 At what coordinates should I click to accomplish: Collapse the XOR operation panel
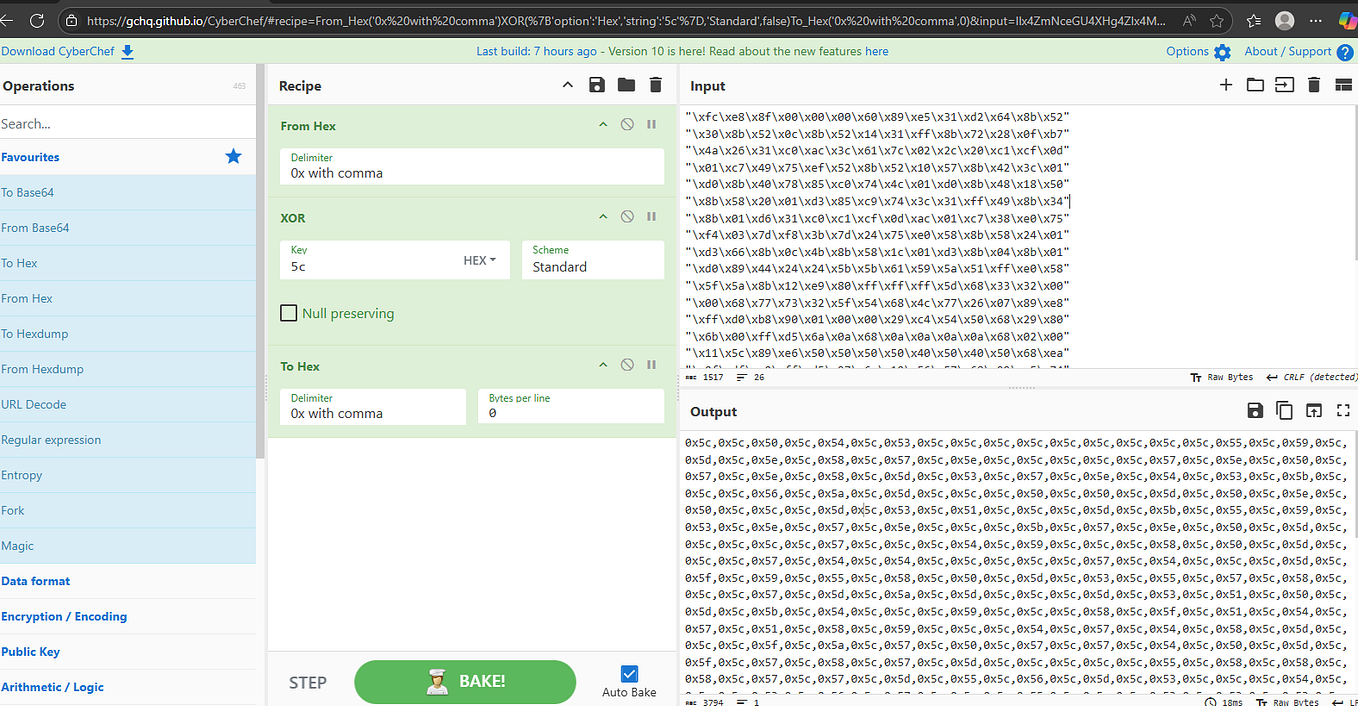coord(603,216)
